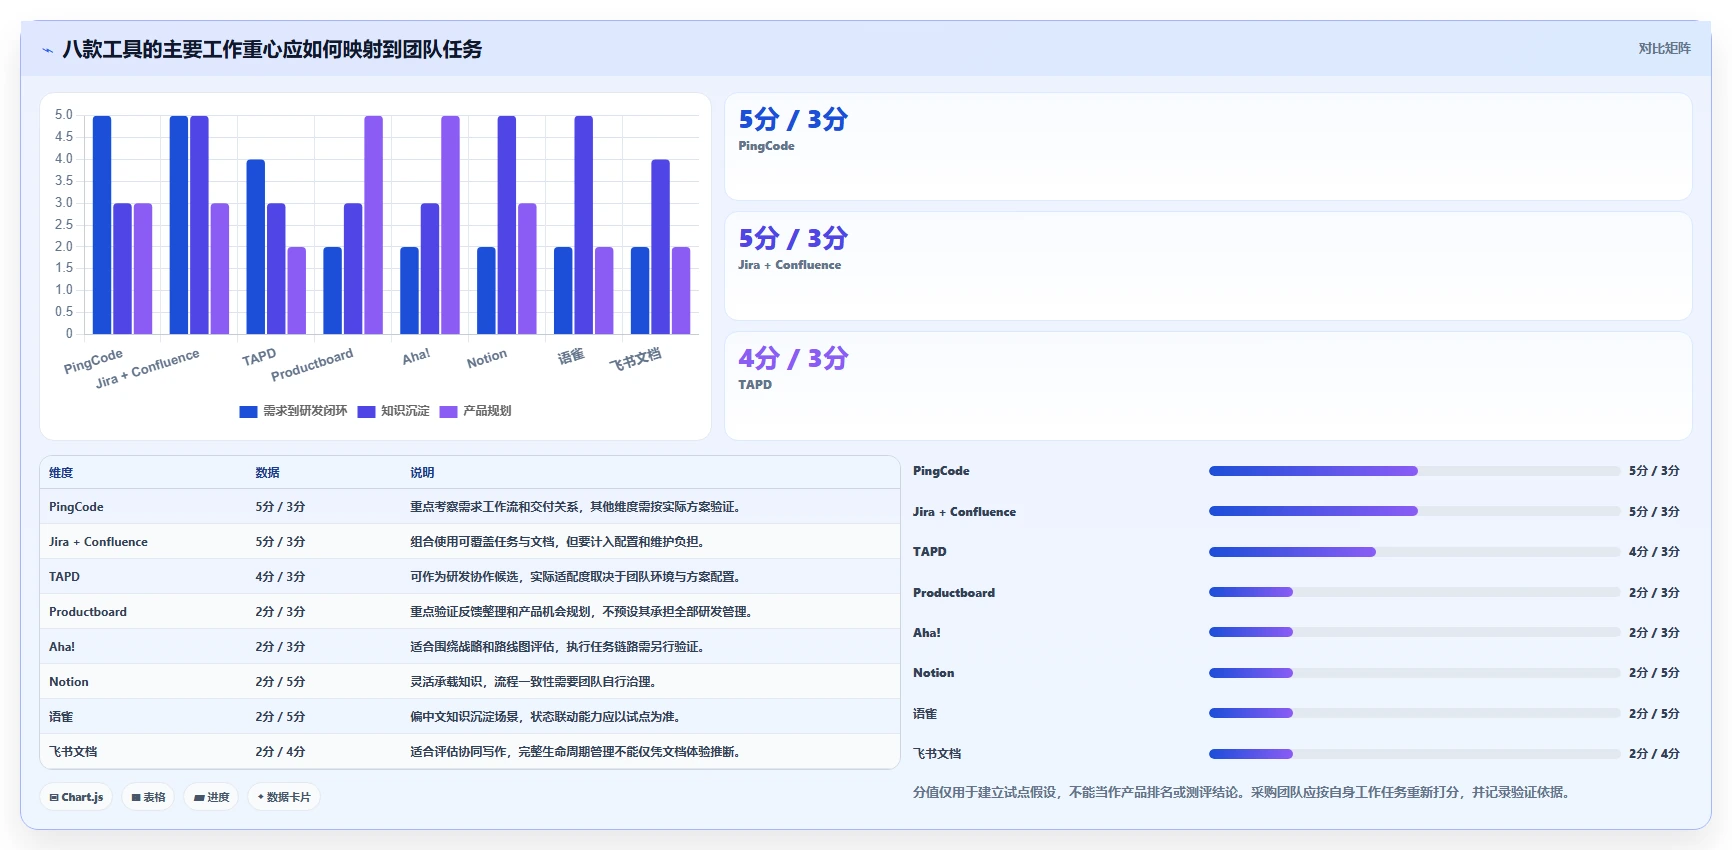Viewport: 1732px width, 850px height.
Task: Click the Productboard label on the chart axis
Action: click(312, 365)
